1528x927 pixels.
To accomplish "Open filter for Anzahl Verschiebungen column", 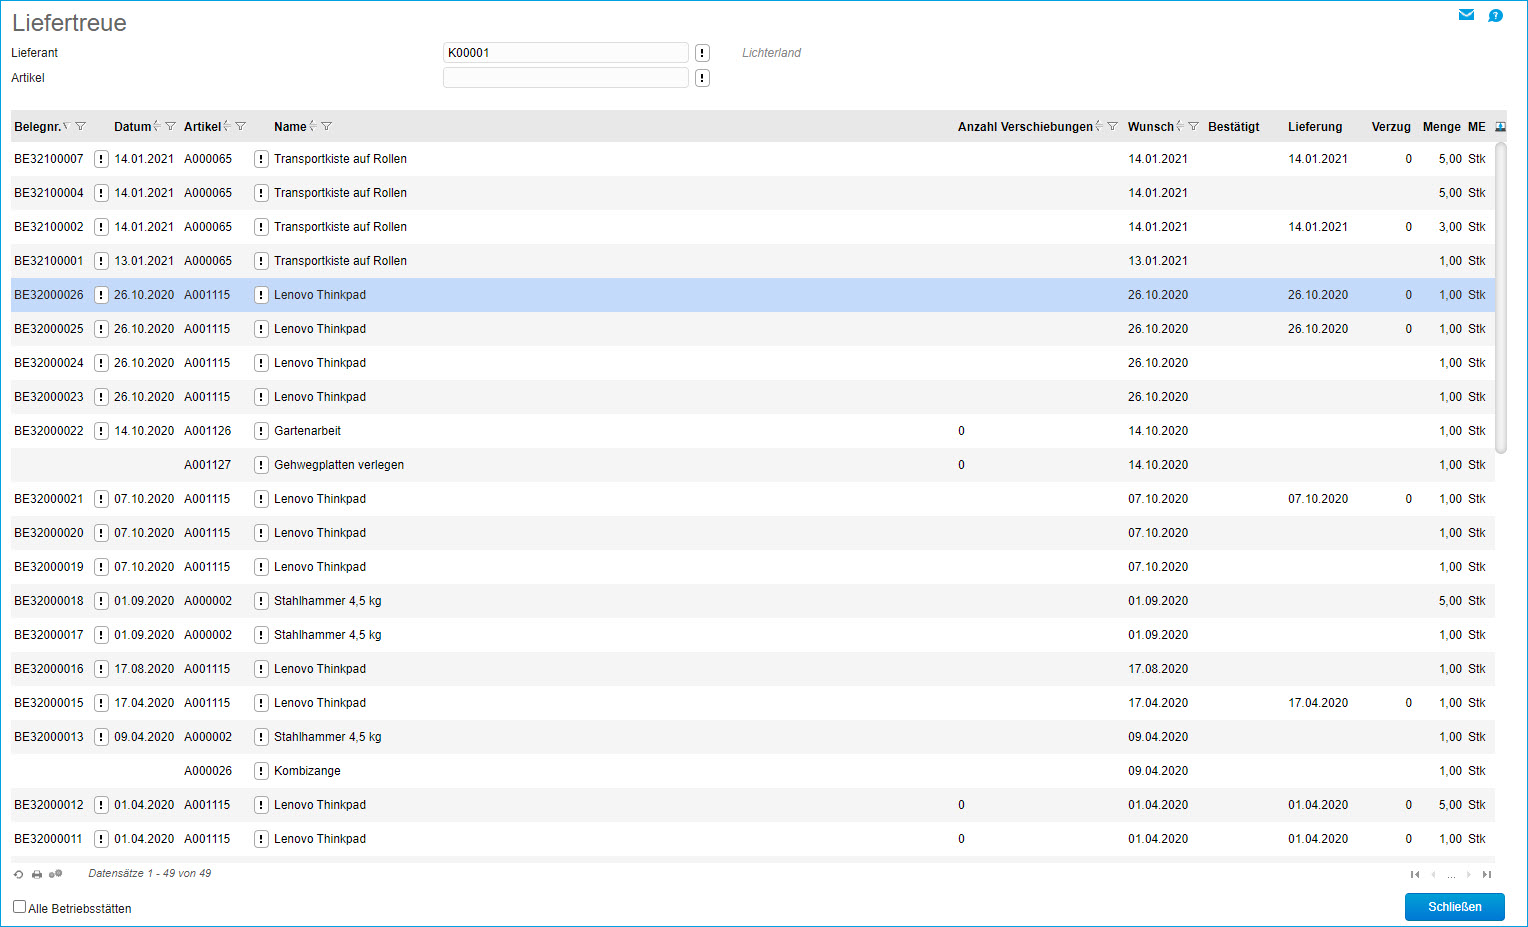I will pos(1112,127).
